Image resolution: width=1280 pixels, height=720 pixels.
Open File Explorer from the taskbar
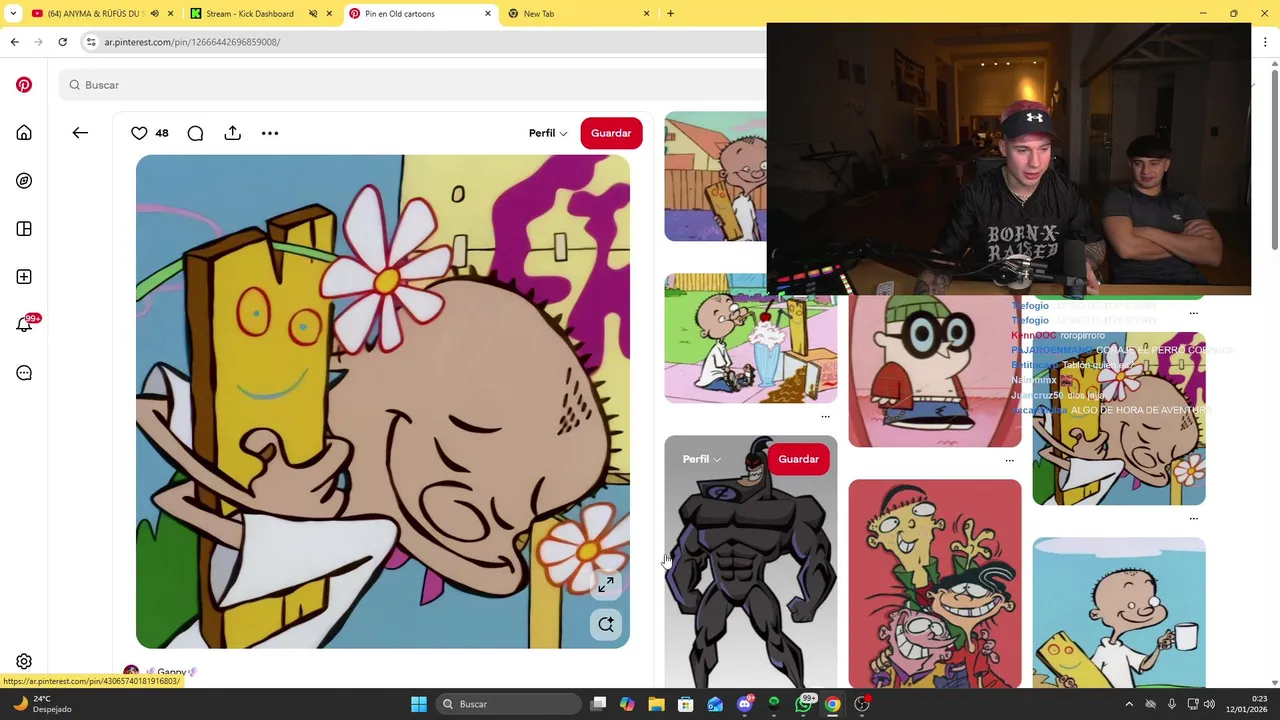656,704
